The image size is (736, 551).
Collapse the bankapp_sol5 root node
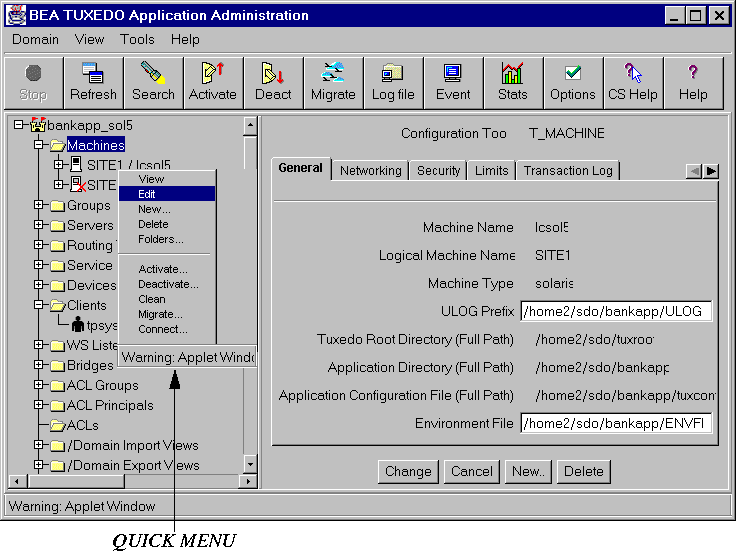click(x=18, y=124)
